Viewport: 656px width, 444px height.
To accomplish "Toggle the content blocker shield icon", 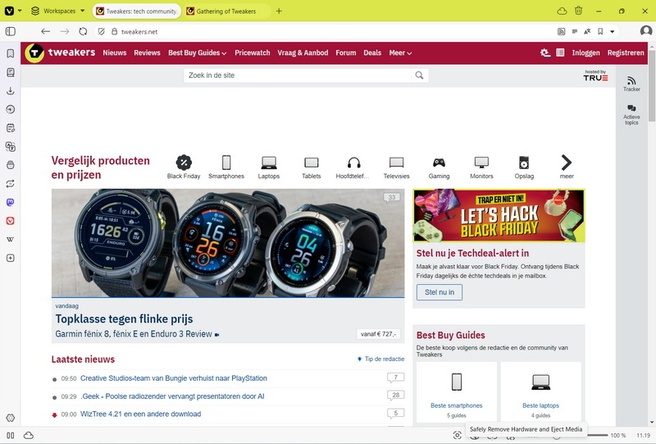I will pyautogui.click(x=101, y=31).
